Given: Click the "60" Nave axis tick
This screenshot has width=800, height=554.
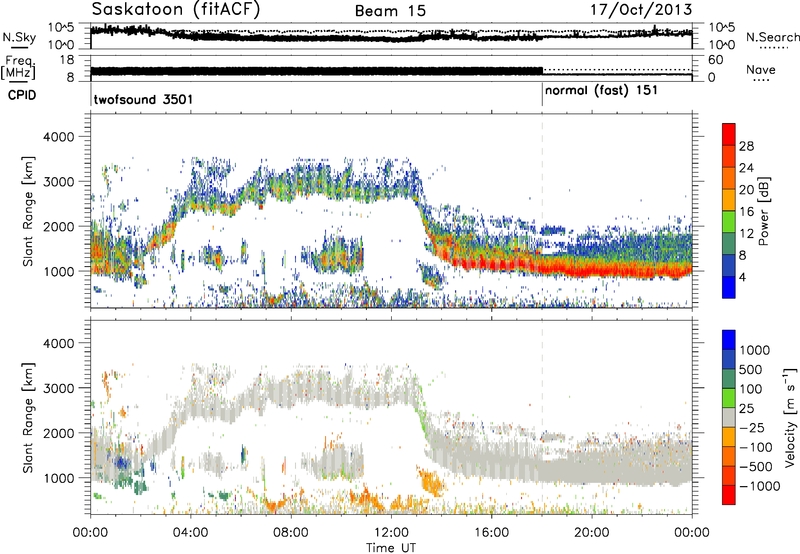Looking at the screenshot, I should click(x=715, y=60).
